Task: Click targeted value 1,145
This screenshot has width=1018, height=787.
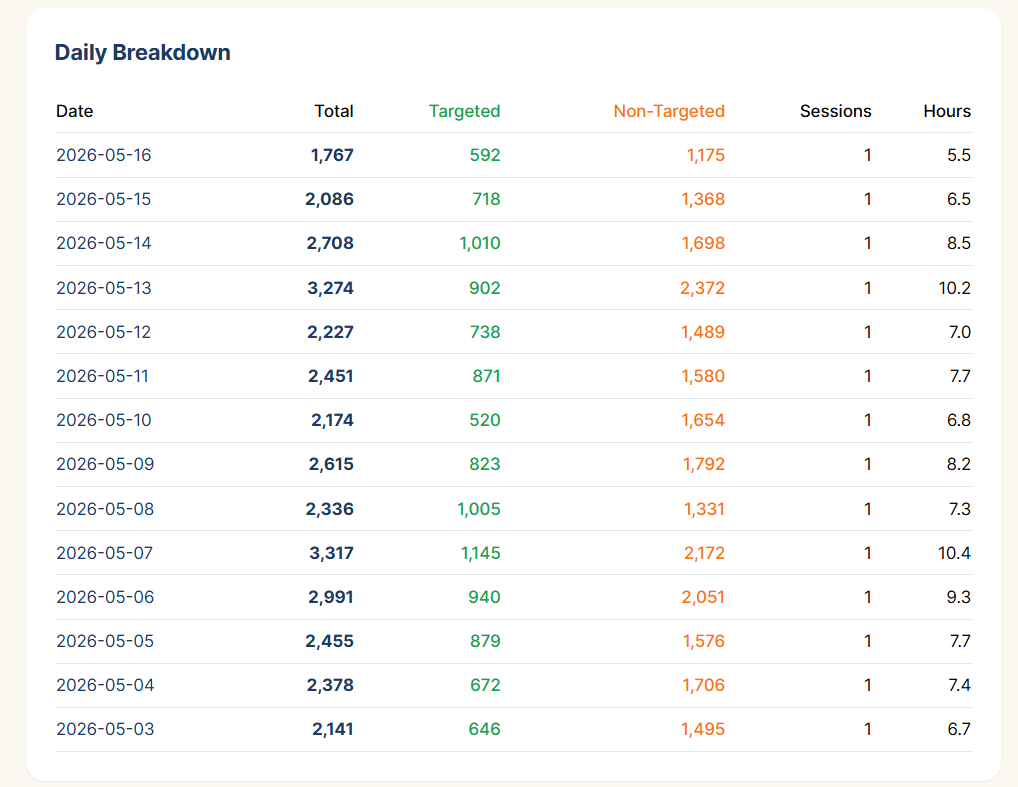Action: (480, 553)
